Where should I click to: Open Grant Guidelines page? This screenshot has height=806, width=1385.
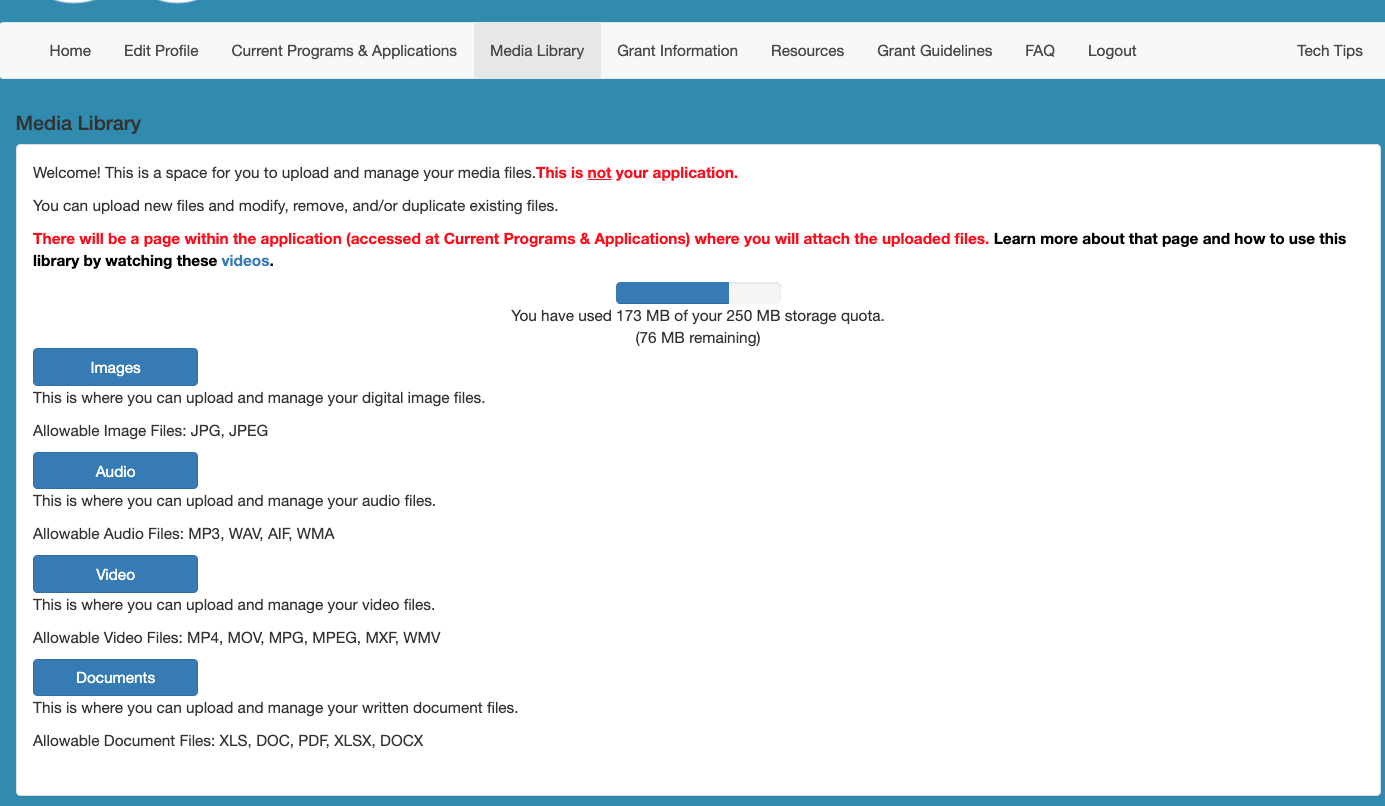coord(935,51)
